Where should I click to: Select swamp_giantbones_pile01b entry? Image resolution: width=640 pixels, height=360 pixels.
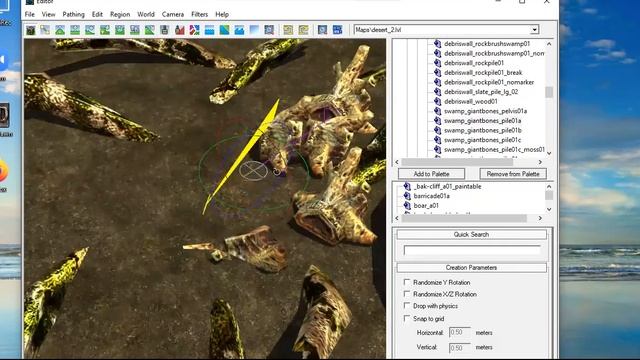(x=483, y=130)
